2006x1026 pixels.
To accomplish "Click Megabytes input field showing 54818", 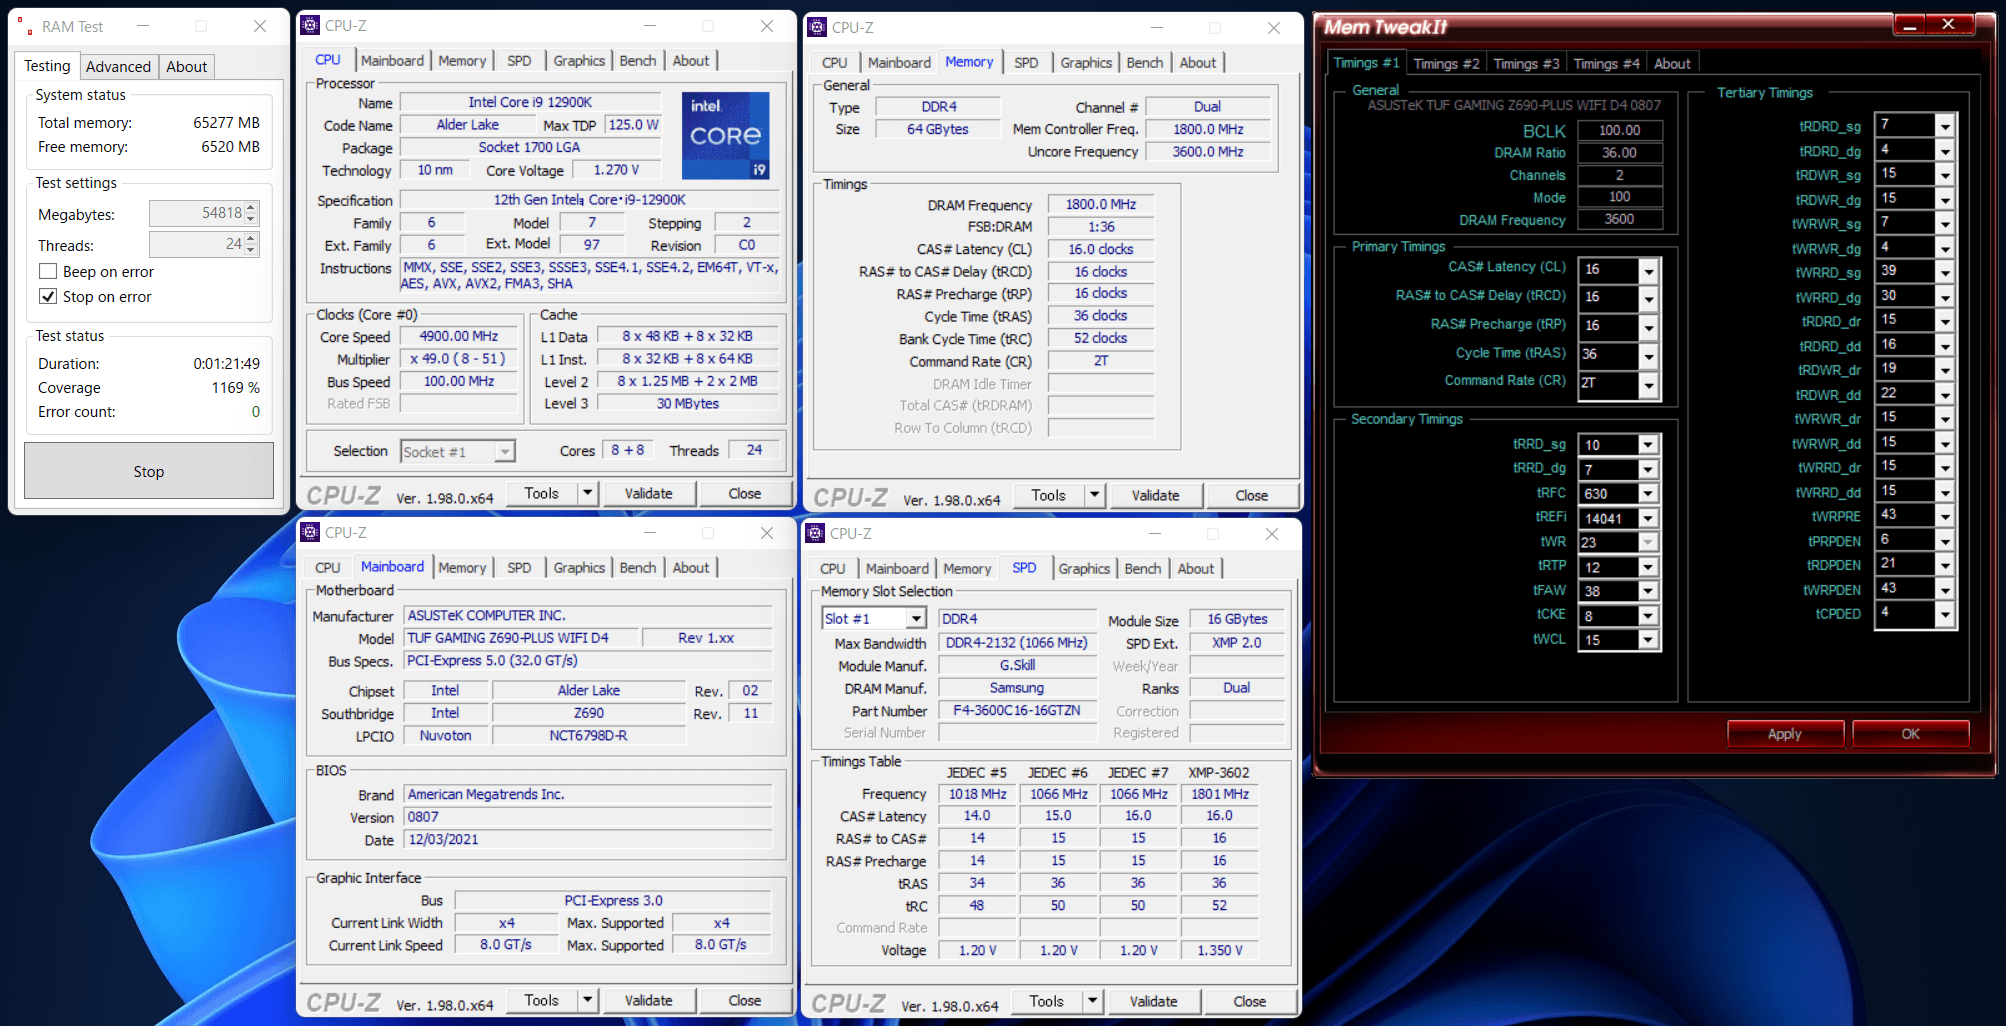I will (x=197, y=213).
